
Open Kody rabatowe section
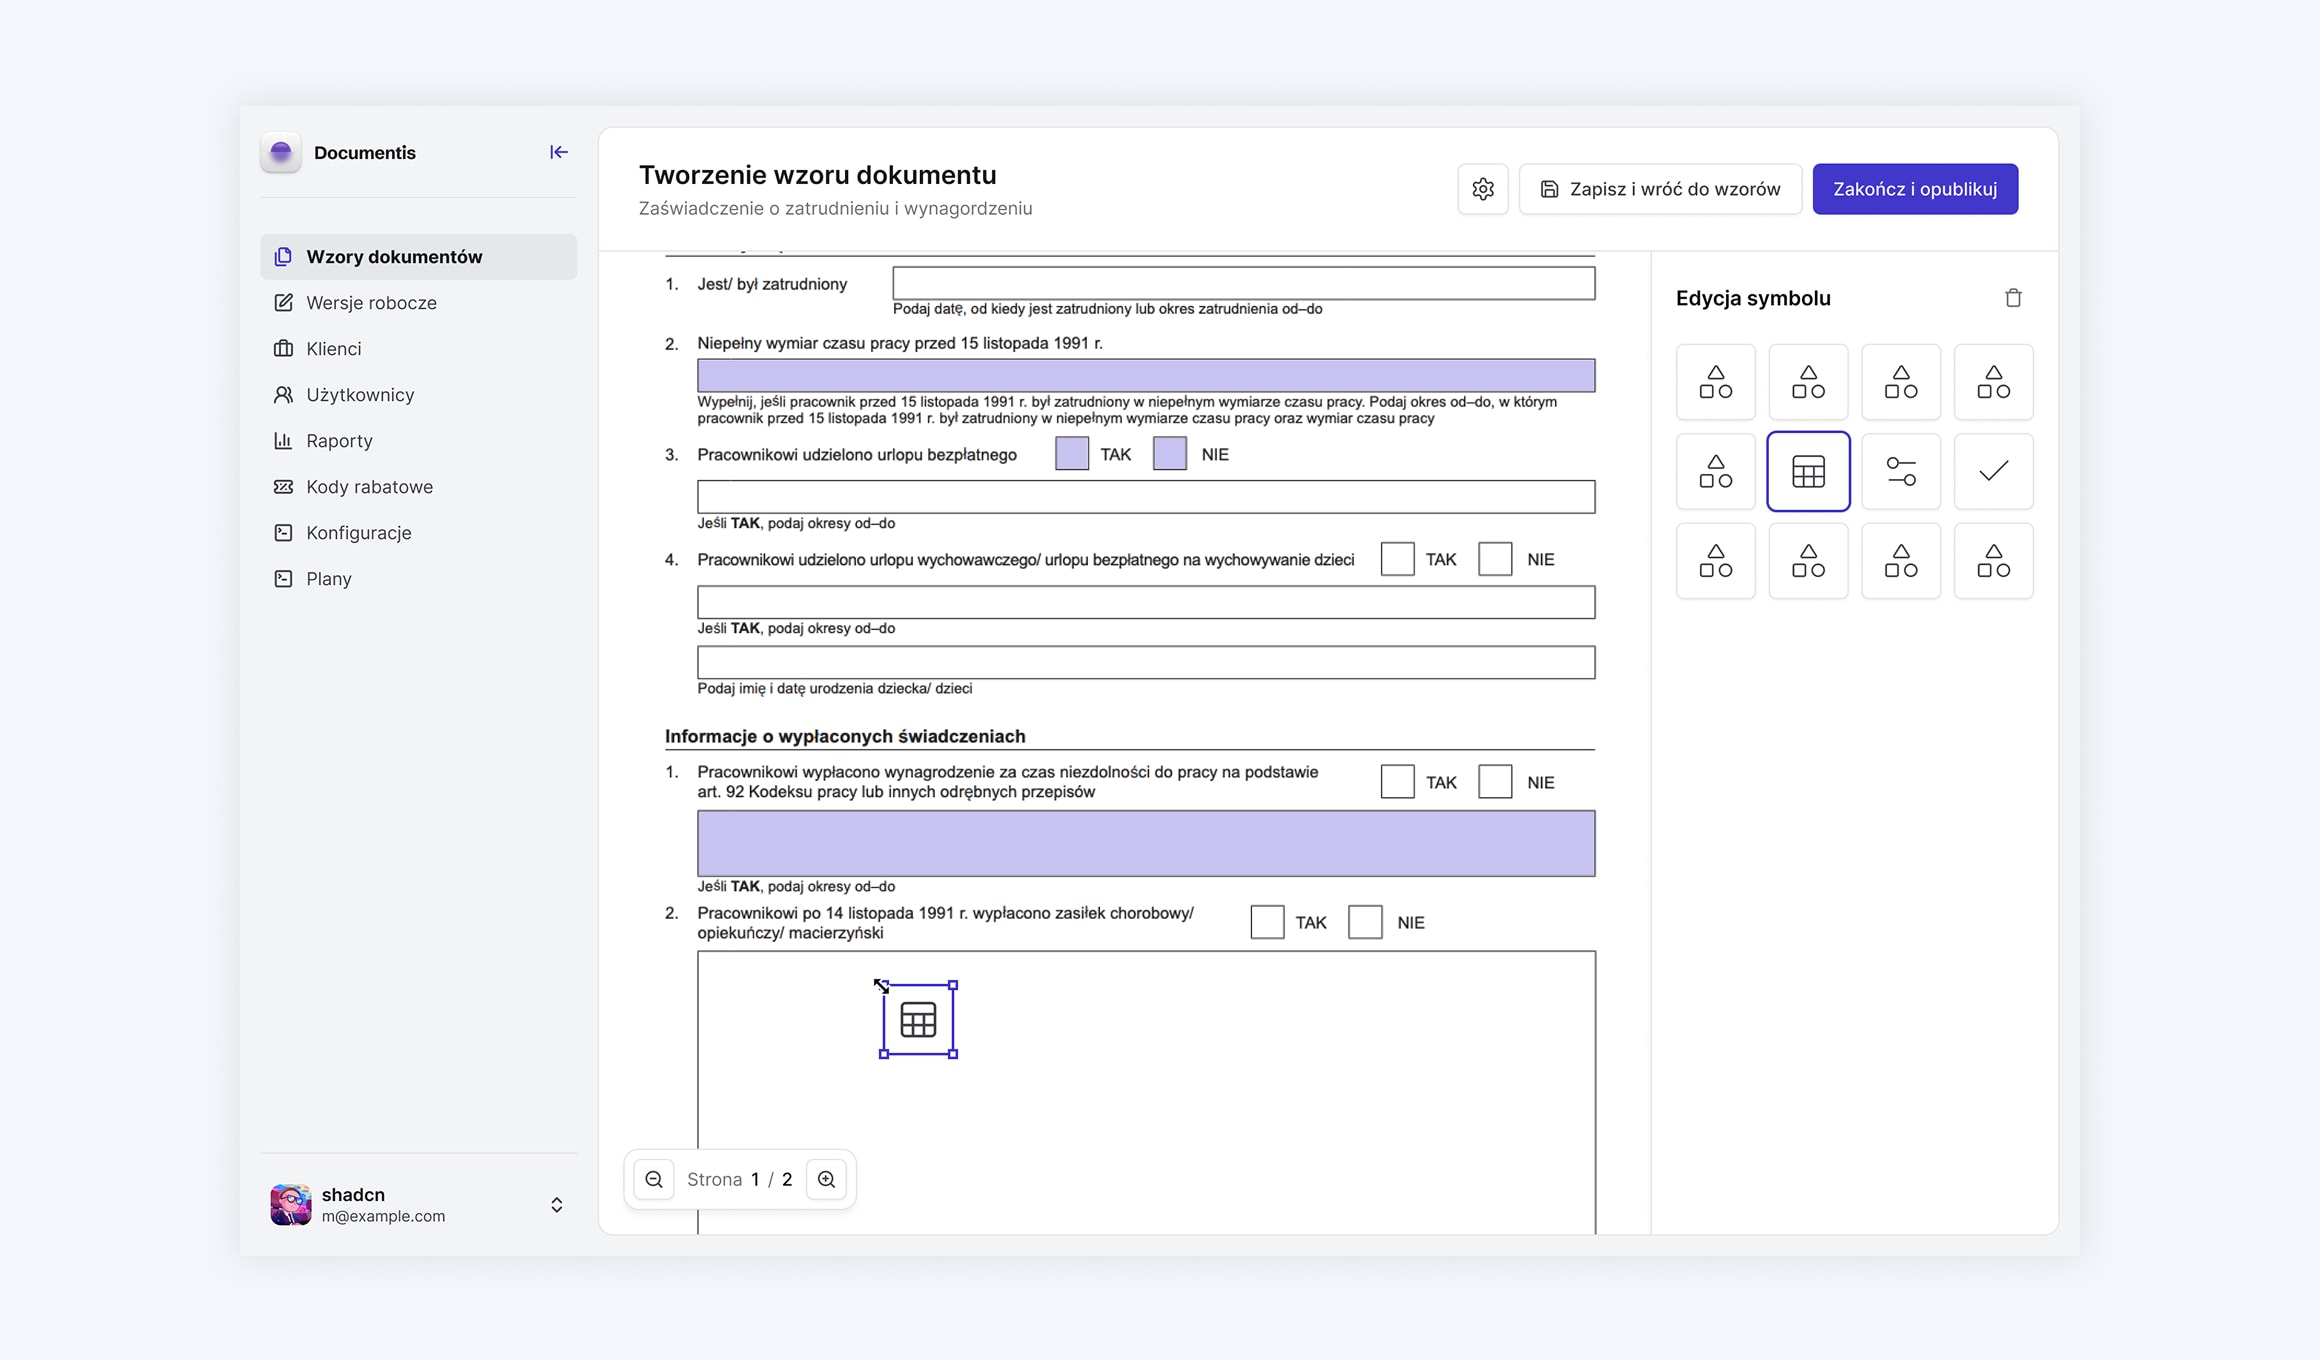click(x=419, y=487)
